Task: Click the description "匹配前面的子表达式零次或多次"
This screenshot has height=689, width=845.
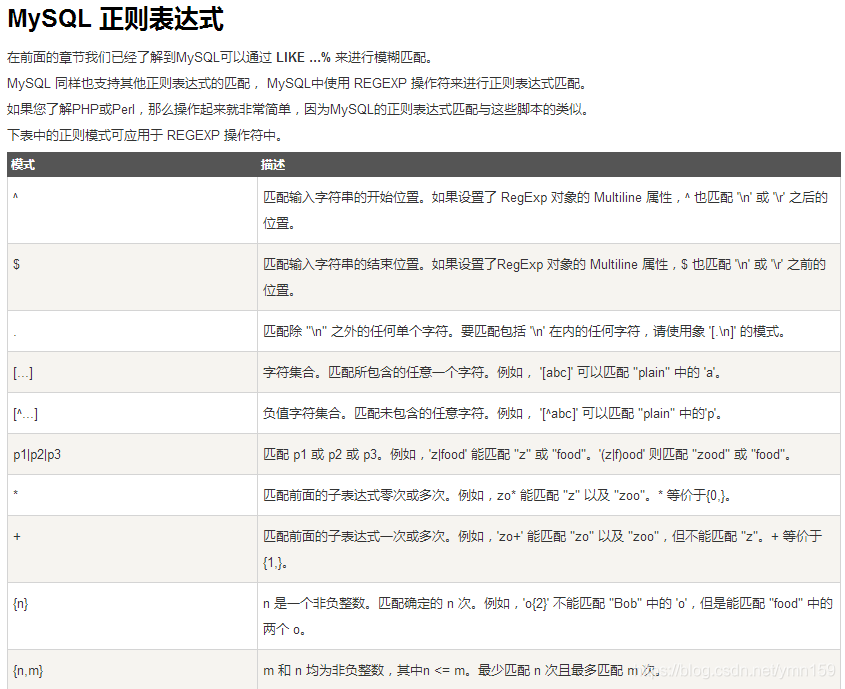Action: [497, 495]
